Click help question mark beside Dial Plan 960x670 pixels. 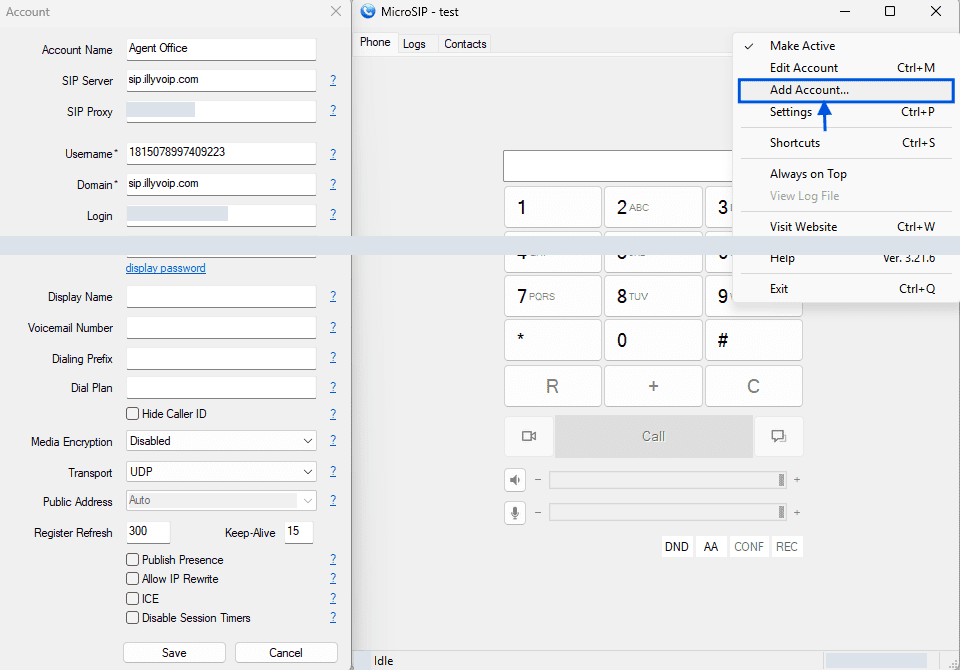(333, 387)
